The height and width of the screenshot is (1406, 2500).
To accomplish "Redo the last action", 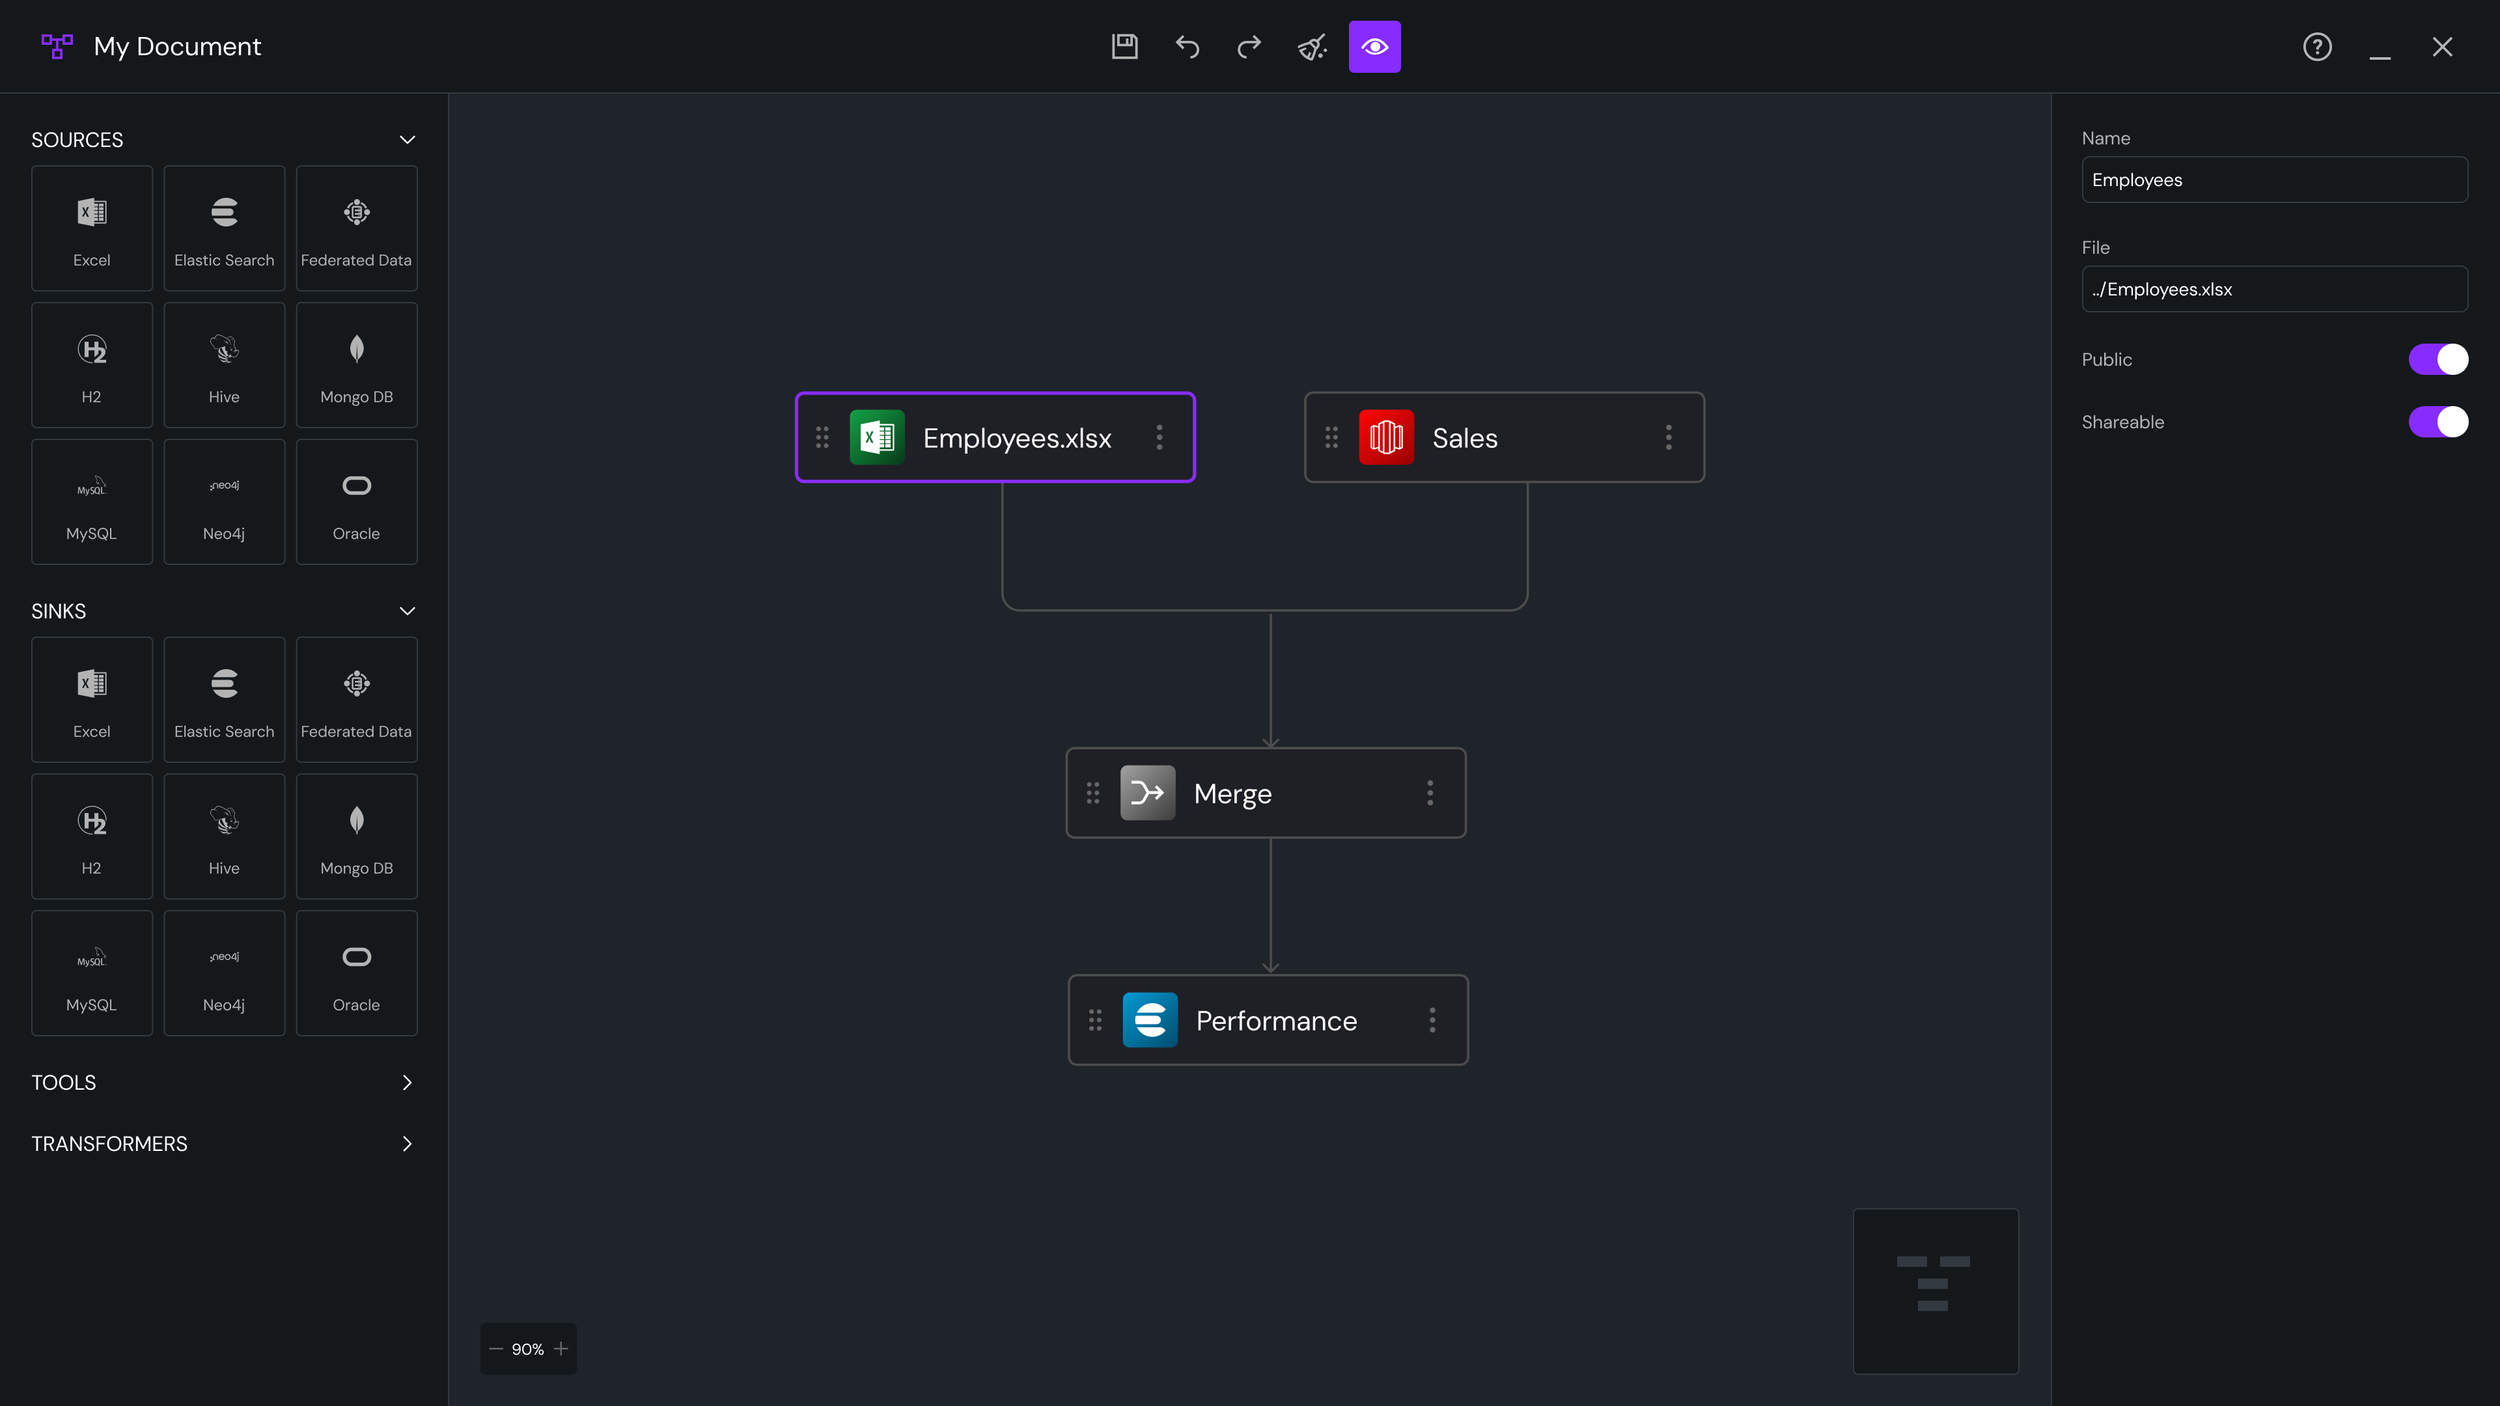I will coord(1249,46).
